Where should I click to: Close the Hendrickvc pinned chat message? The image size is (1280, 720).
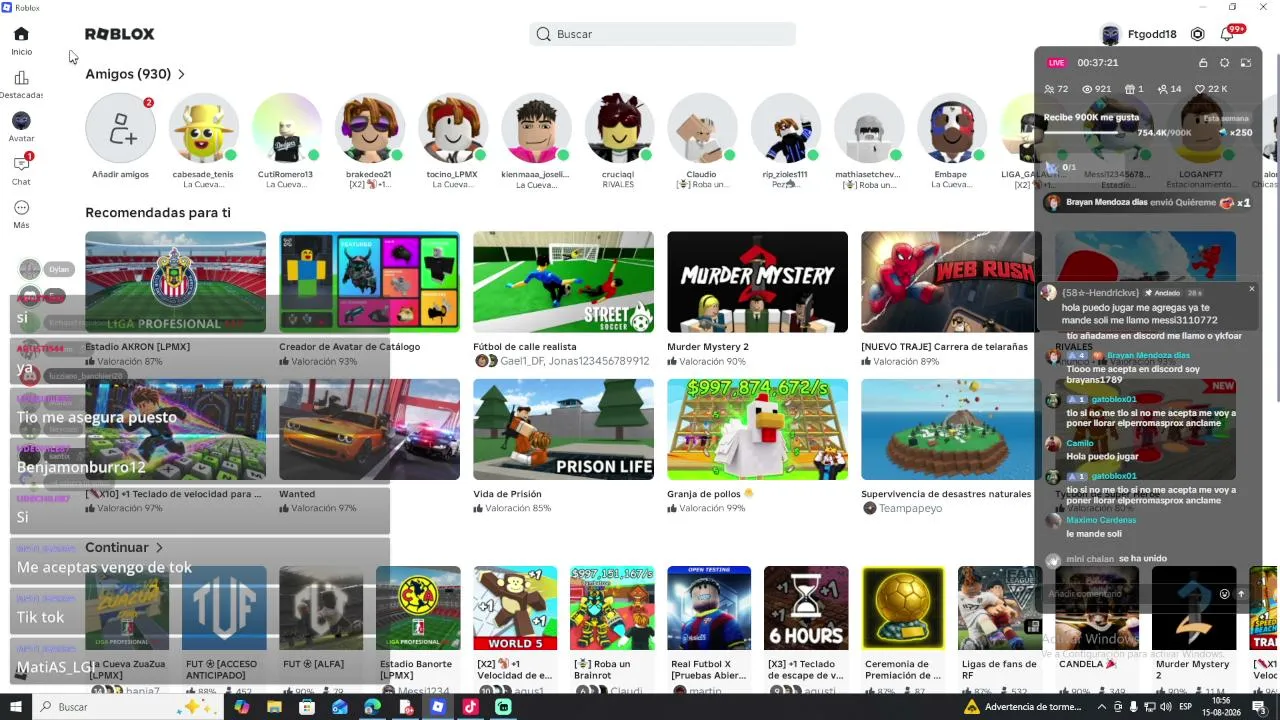click(x=1251, y=289)
